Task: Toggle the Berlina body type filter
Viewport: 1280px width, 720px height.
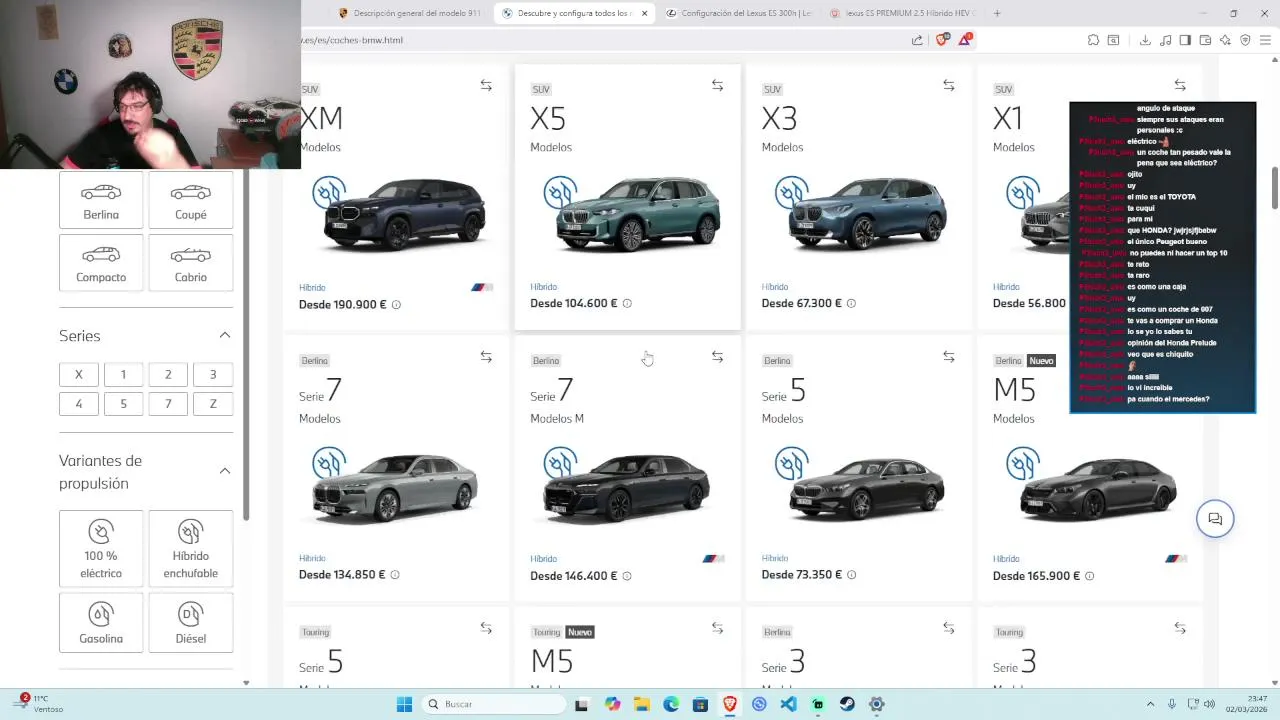Action: pyautogui.click(x=101, y=200)
